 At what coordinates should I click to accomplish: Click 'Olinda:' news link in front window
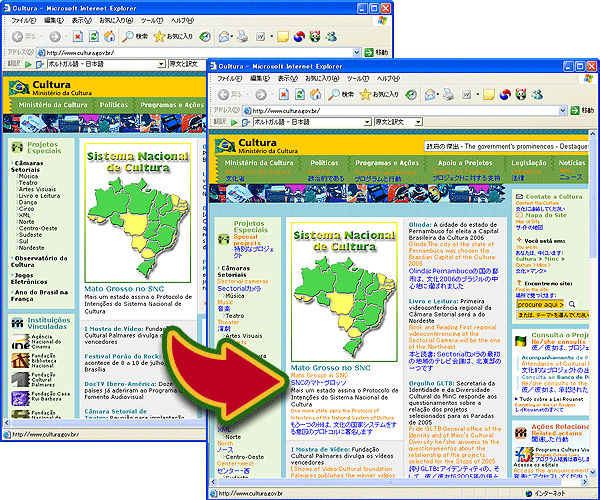tap(420, 225)
